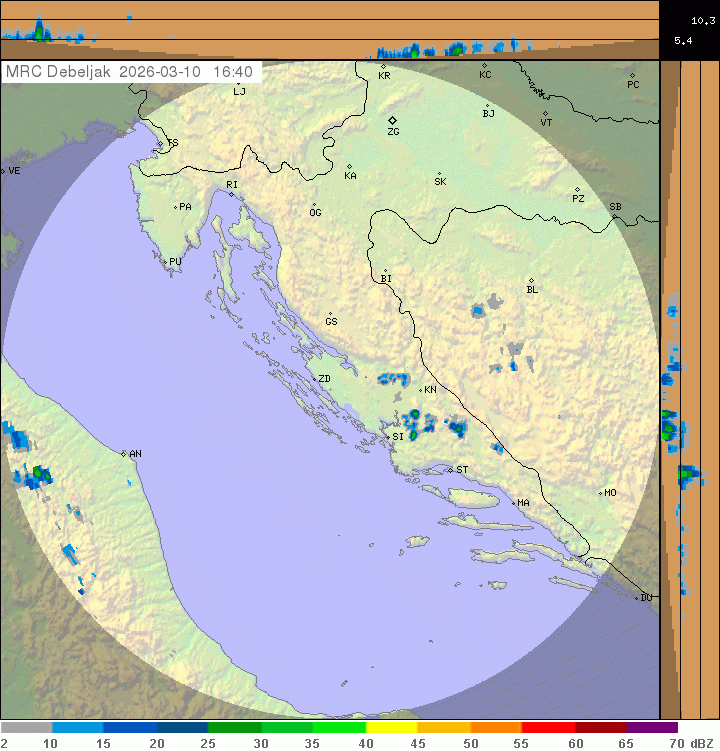Click the RI Rijeka city marker

[232, 194]
